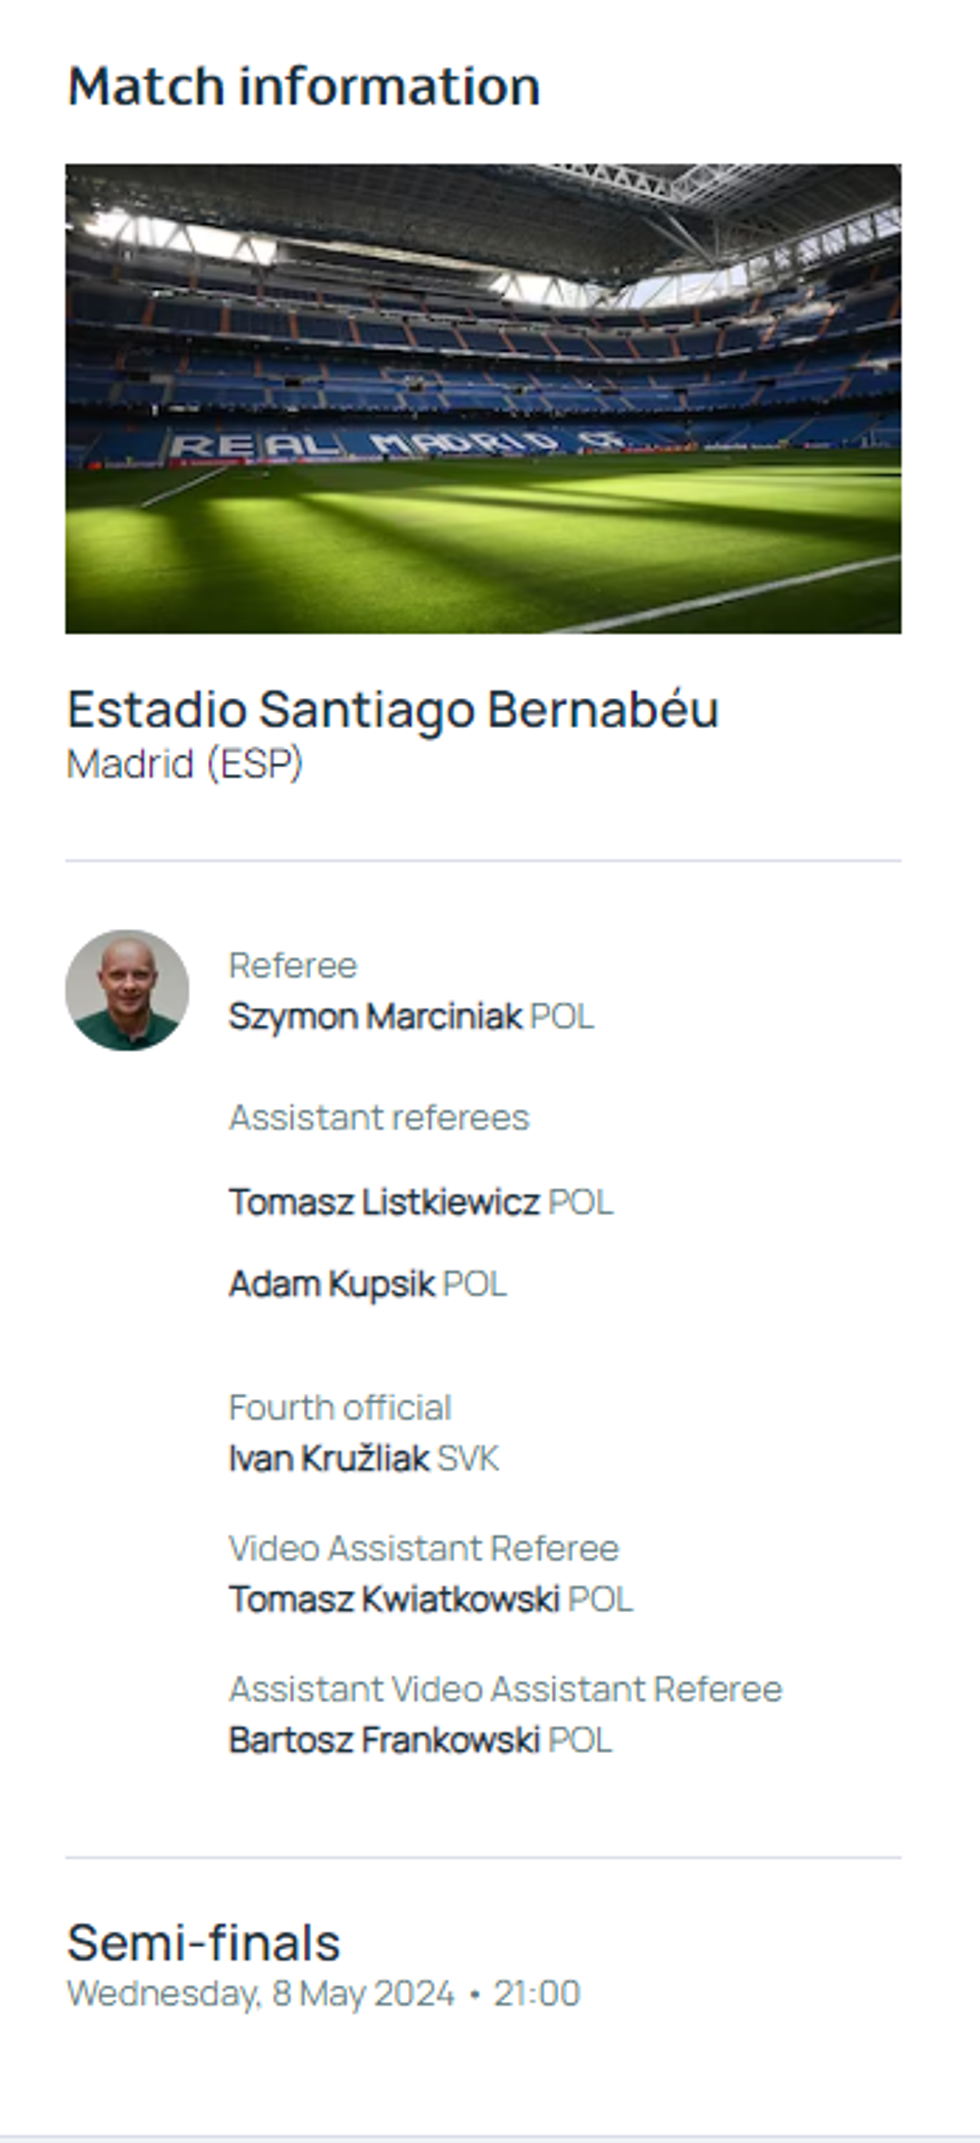Image resolution: width=980 pixels, height=2143 pixels.
Task: Select assistant referee Adam Kupsik
Action: (331, 1283)
